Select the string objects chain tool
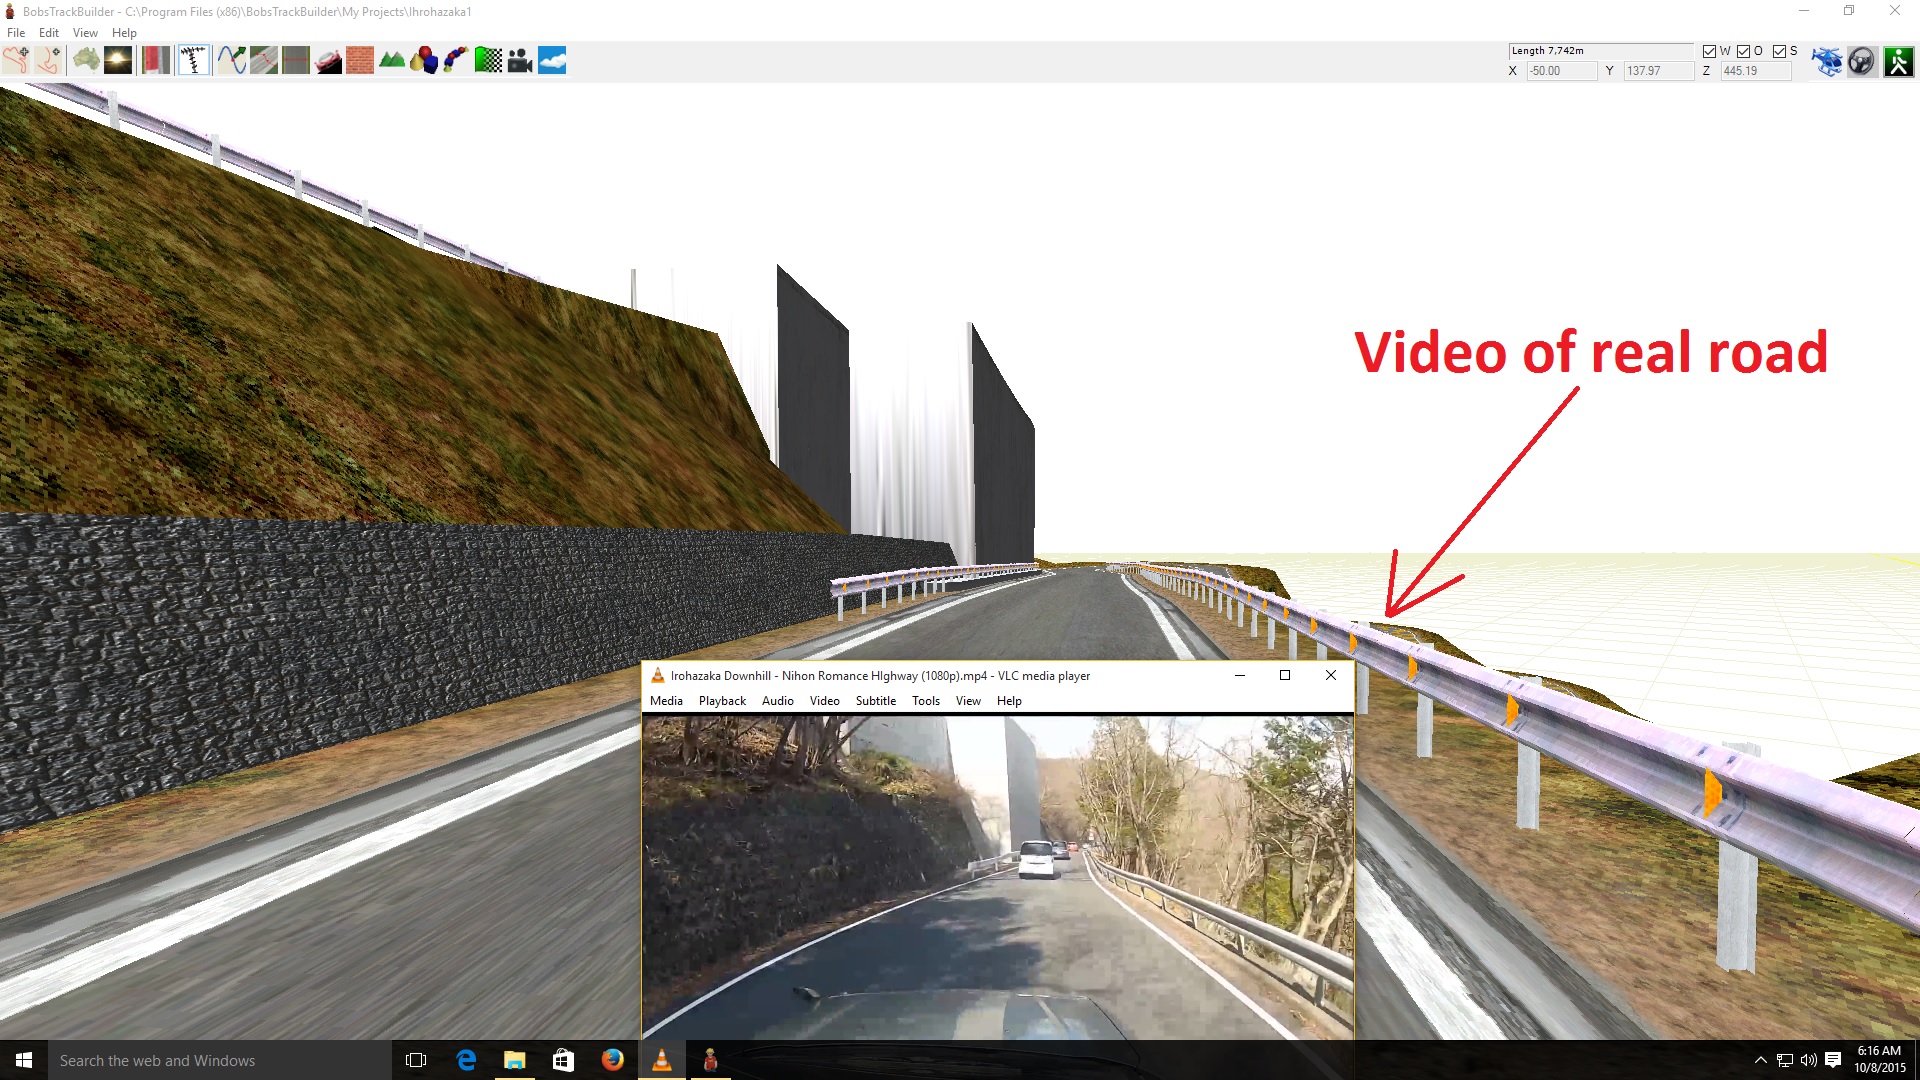The width and height of the screenshot is (1920, 1080). [456, 60]
